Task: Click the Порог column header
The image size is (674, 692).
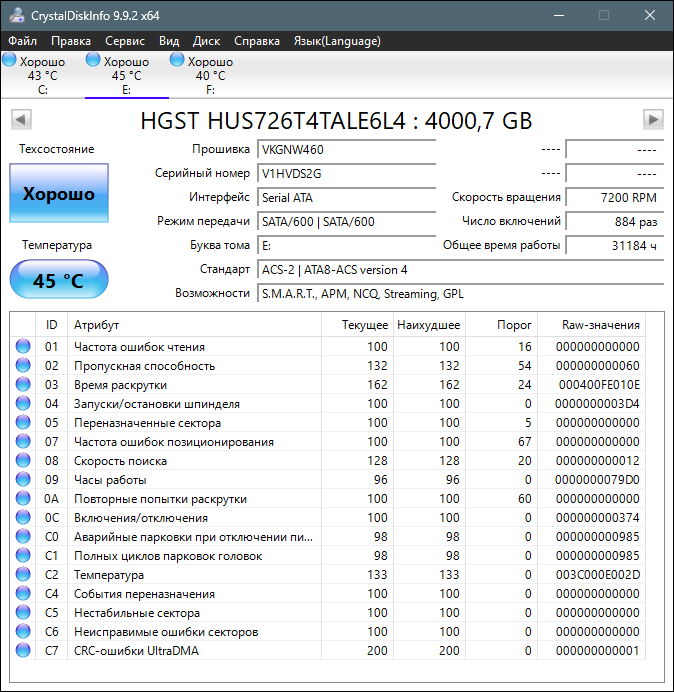Action: click(501, 325)
